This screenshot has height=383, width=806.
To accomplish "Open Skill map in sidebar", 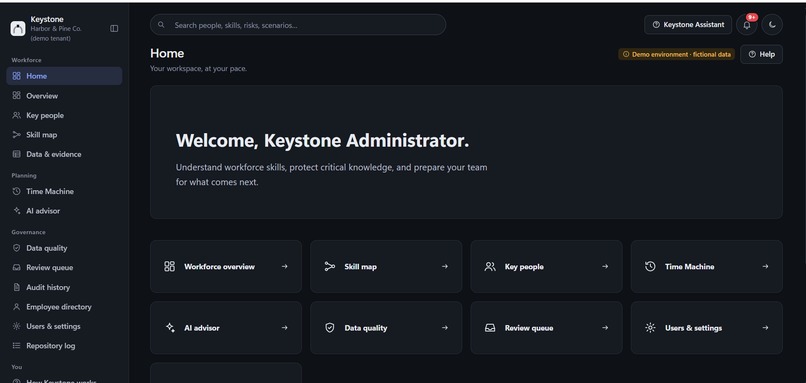I will tap(64, 135).
